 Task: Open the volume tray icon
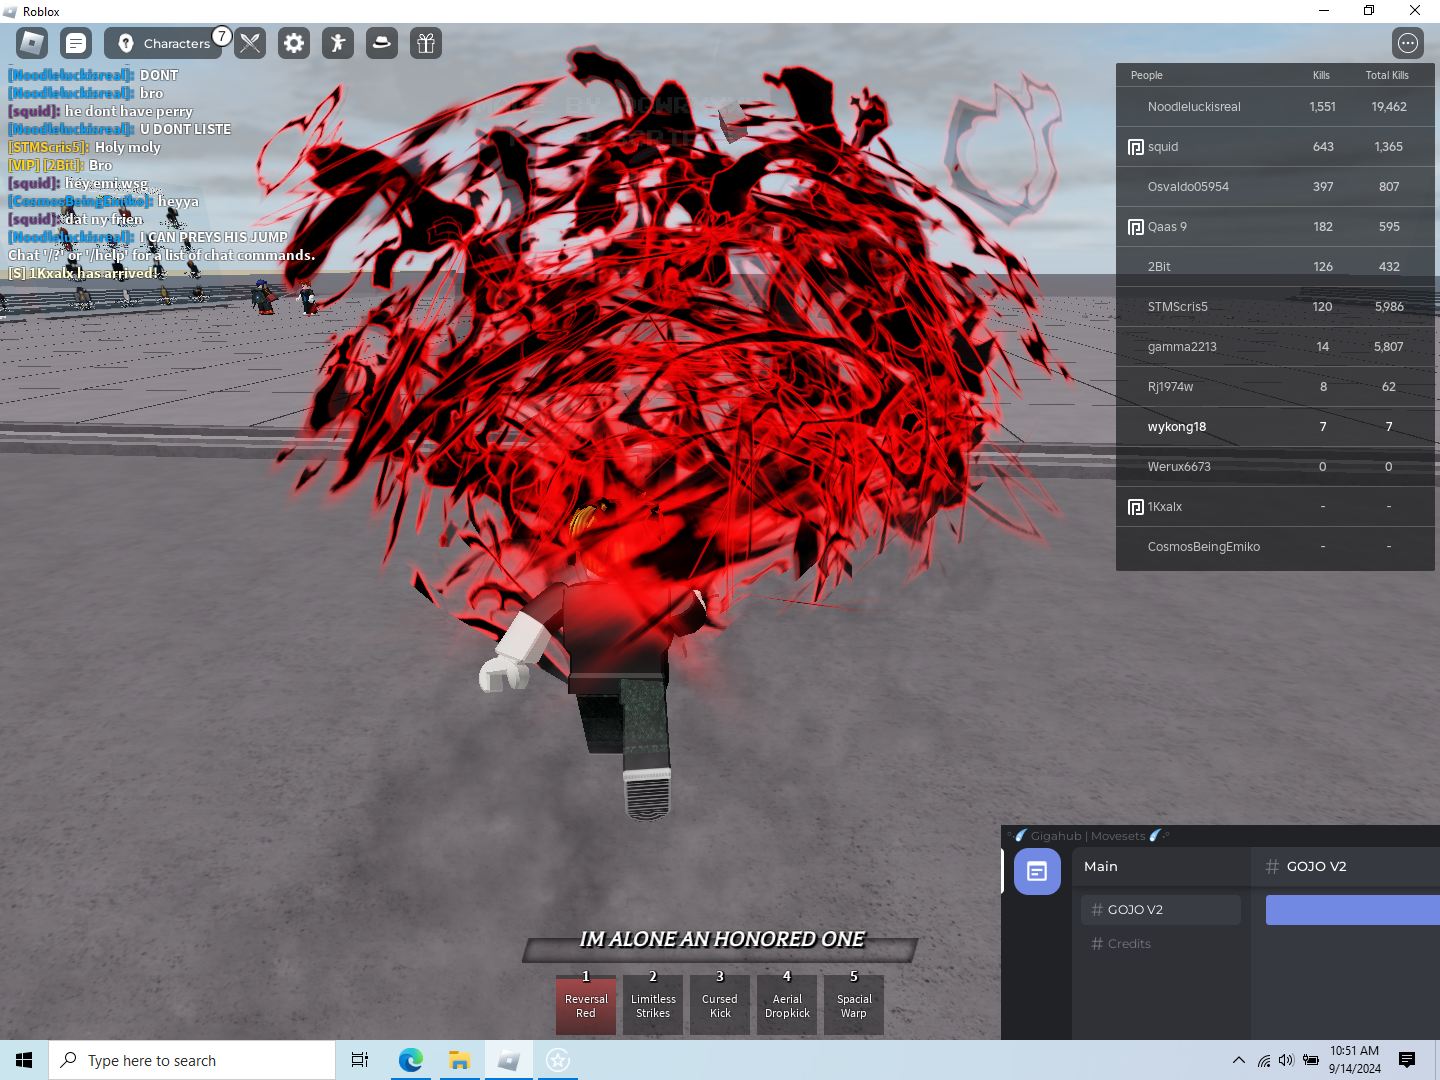[x=1286, y=1060]
